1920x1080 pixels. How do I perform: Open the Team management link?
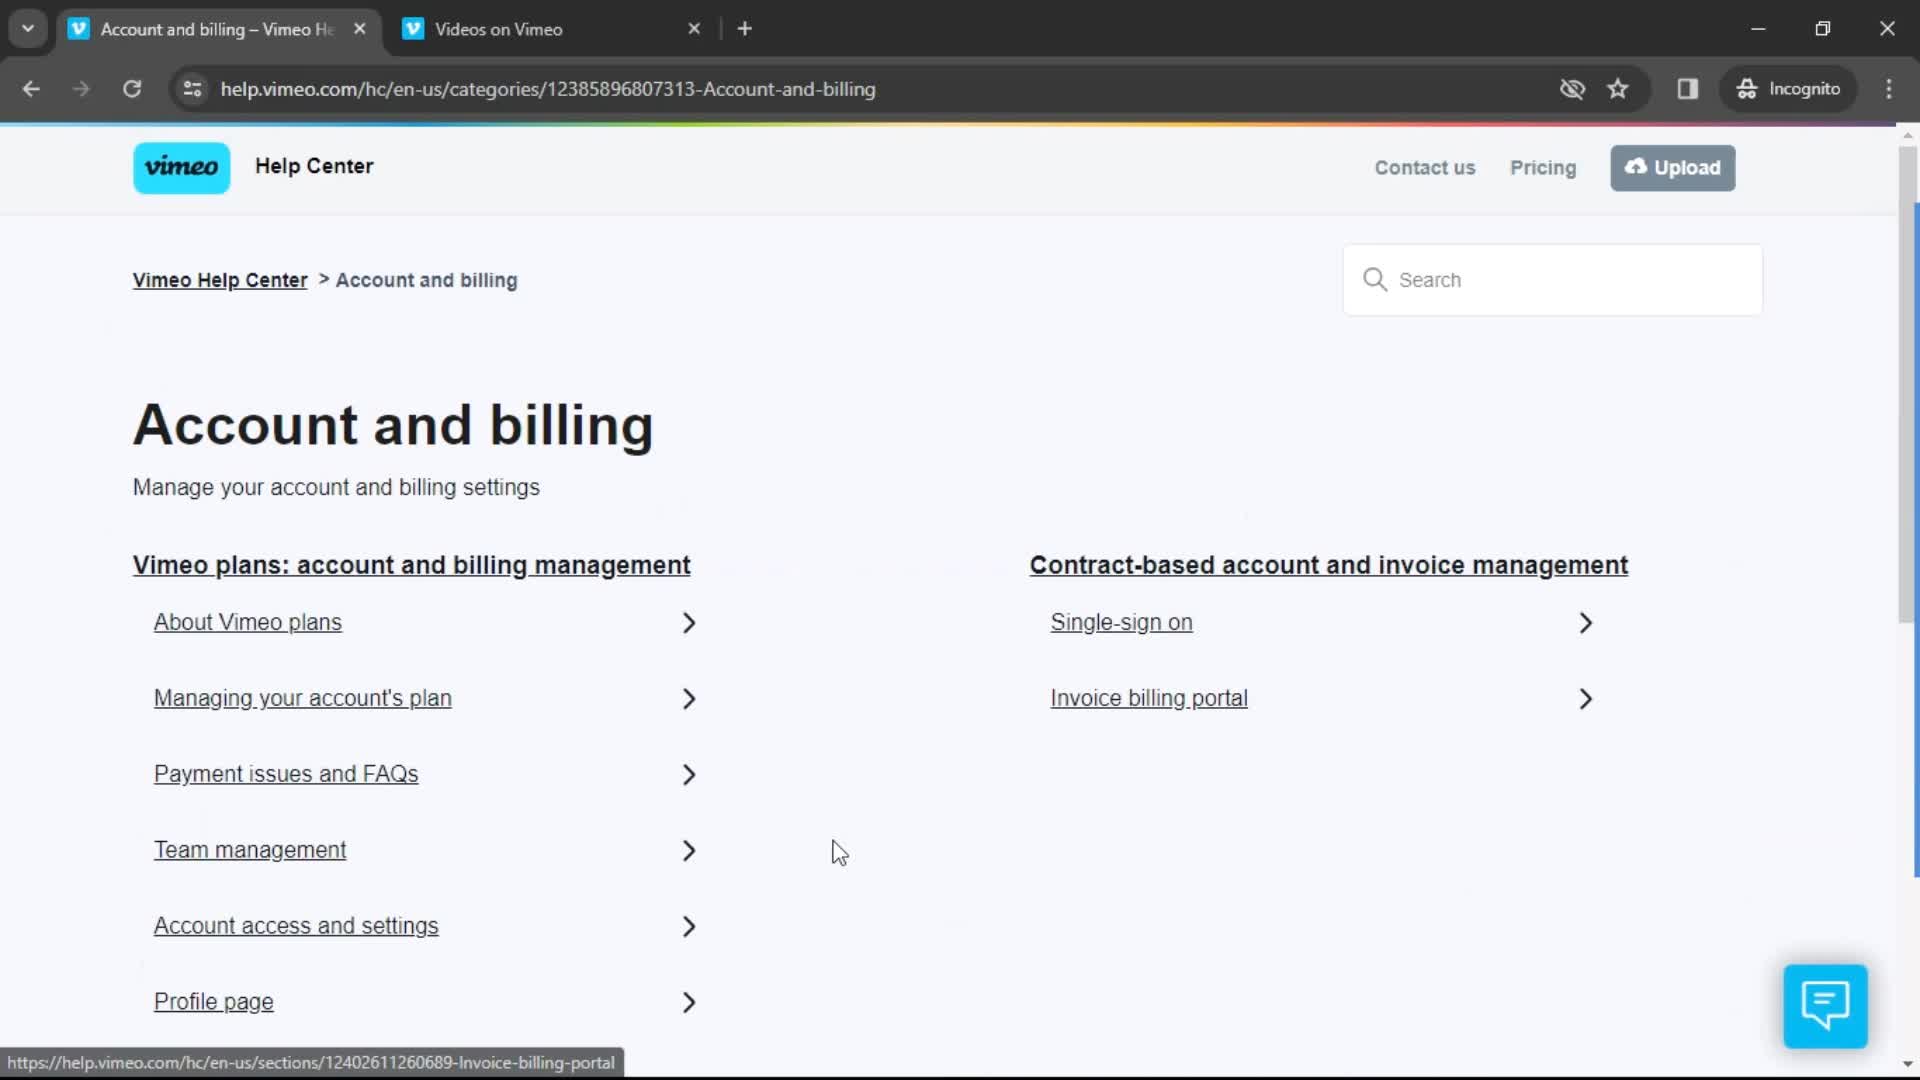tap(250, 850)
